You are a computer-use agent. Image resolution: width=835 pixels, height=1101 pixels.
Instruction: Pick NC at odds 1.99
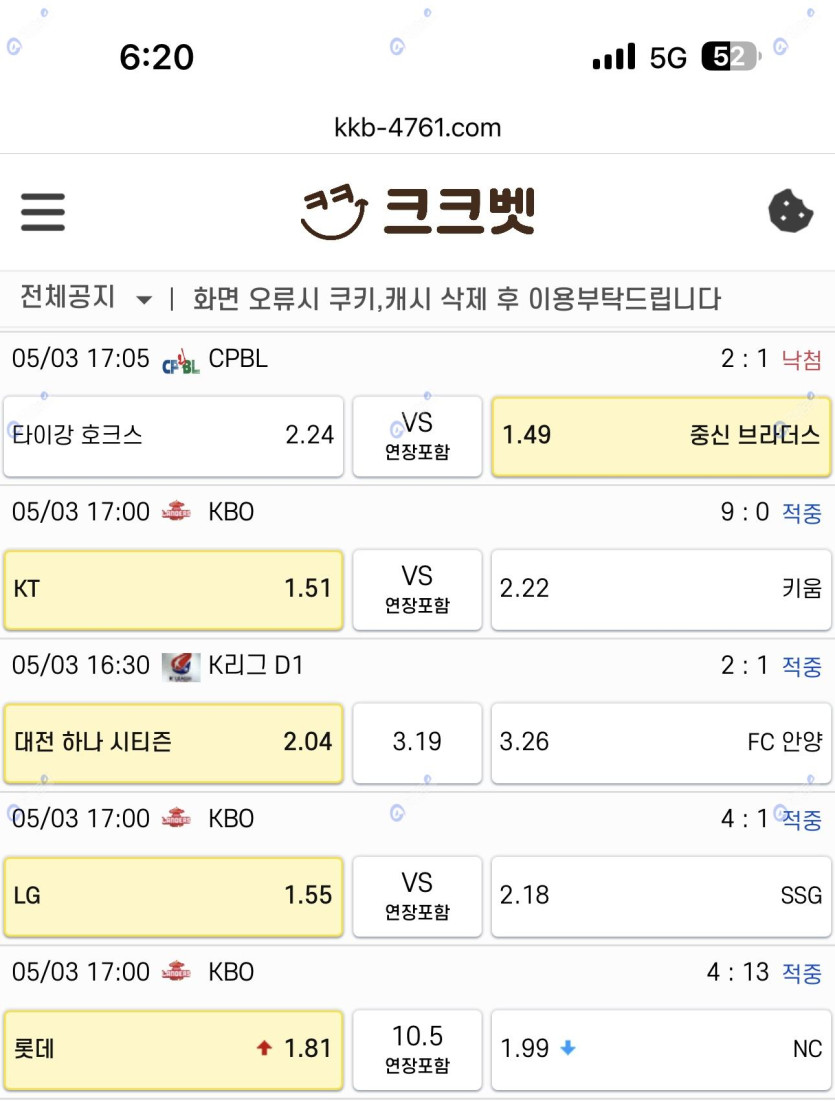tap(661, 1049)
